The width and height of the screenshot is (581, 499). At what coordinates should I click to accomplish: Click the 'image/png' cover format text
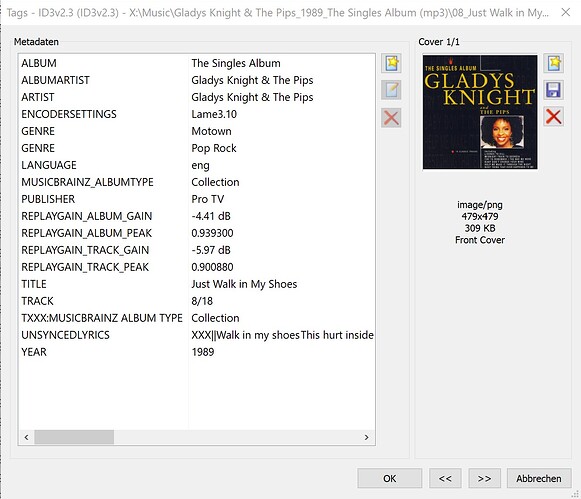(480, 205)
